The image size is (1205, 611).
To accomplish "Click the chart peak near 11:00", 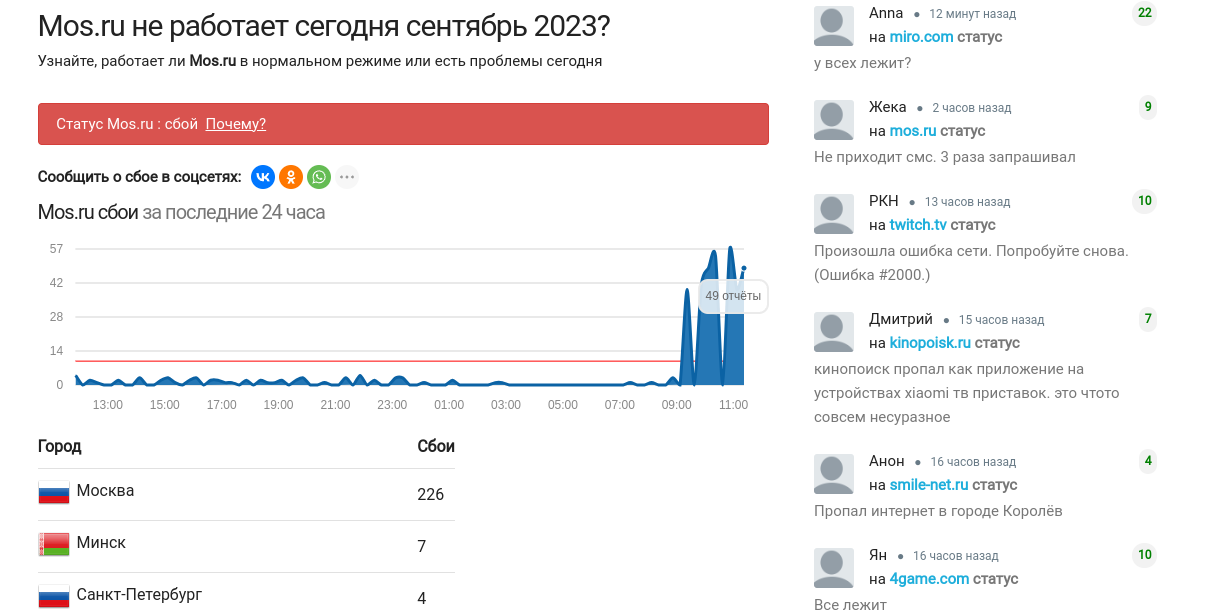I will tap(731, 248).
